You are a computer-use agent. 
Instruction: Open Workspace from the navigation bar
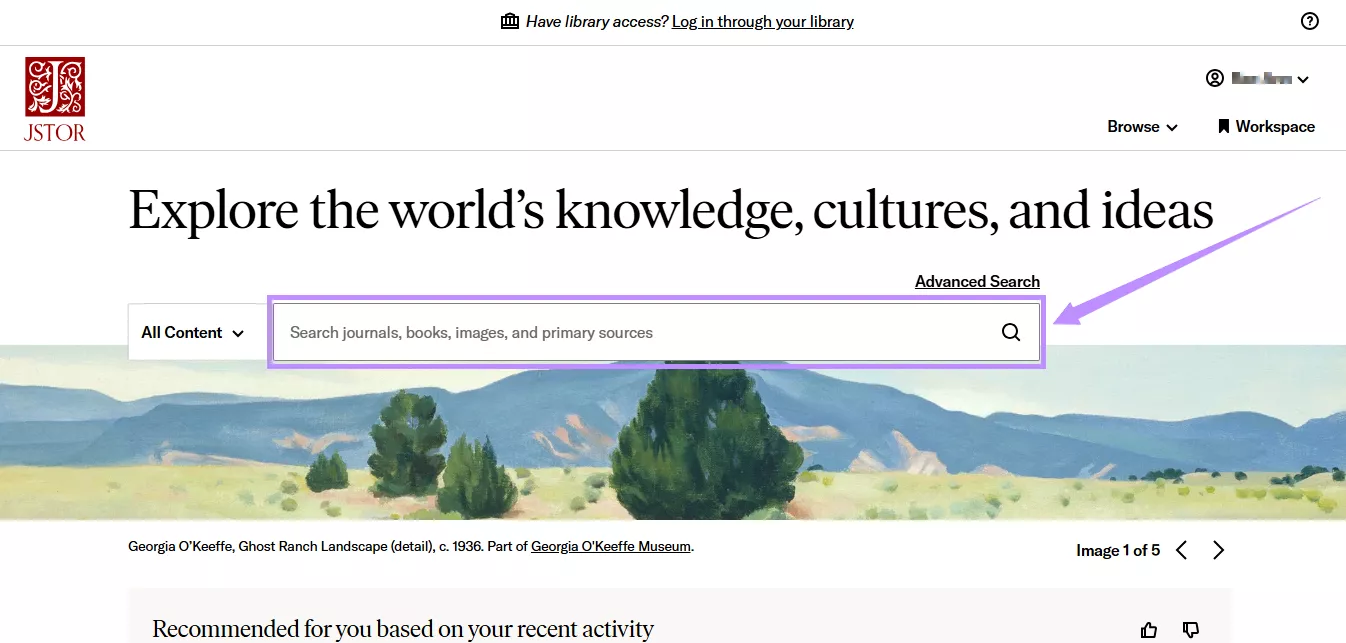tap(1274, 126)
